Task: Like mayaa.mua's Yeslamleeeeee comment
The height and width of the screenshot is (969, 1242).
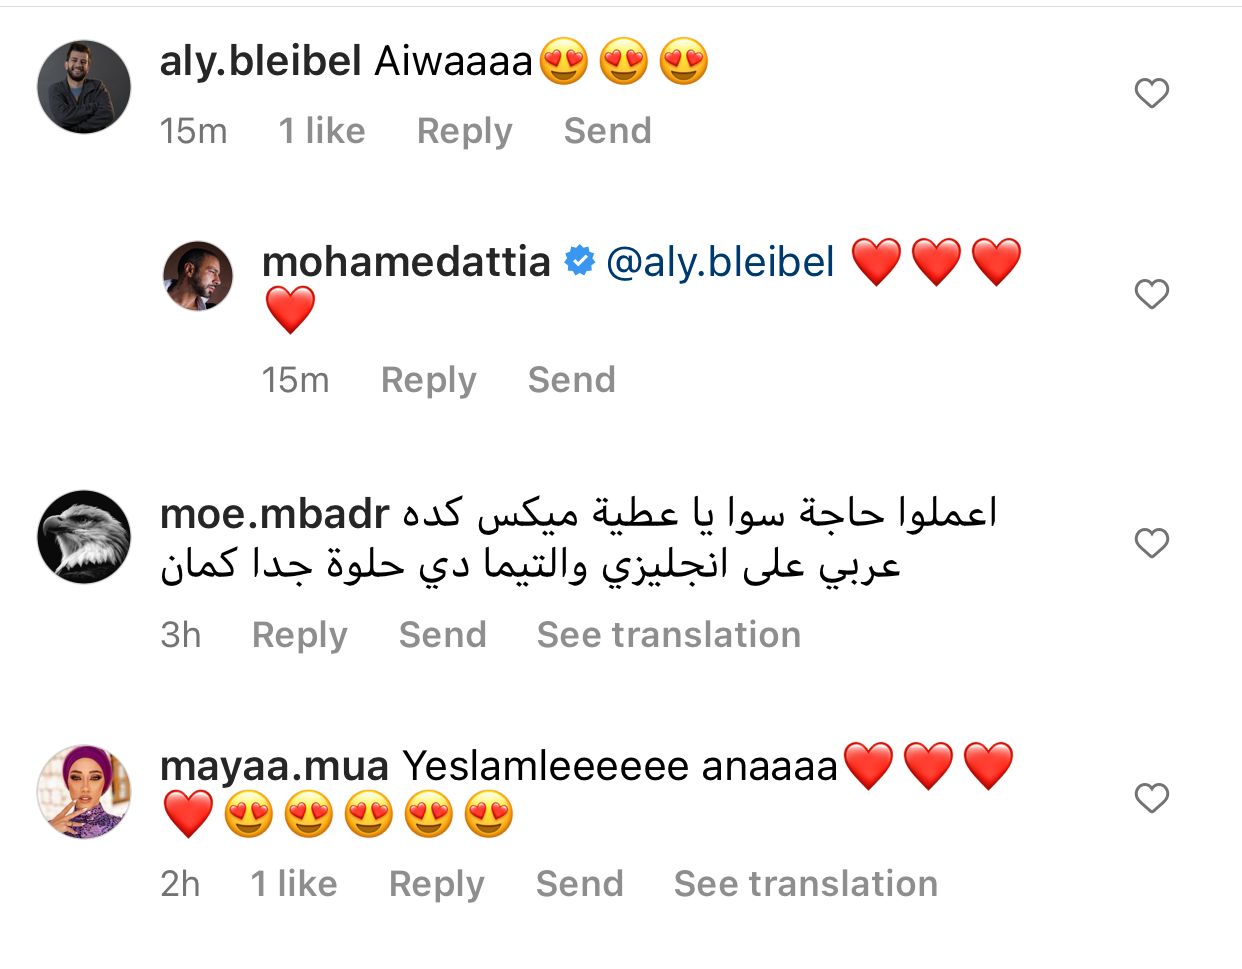Action: [1152, 798]
